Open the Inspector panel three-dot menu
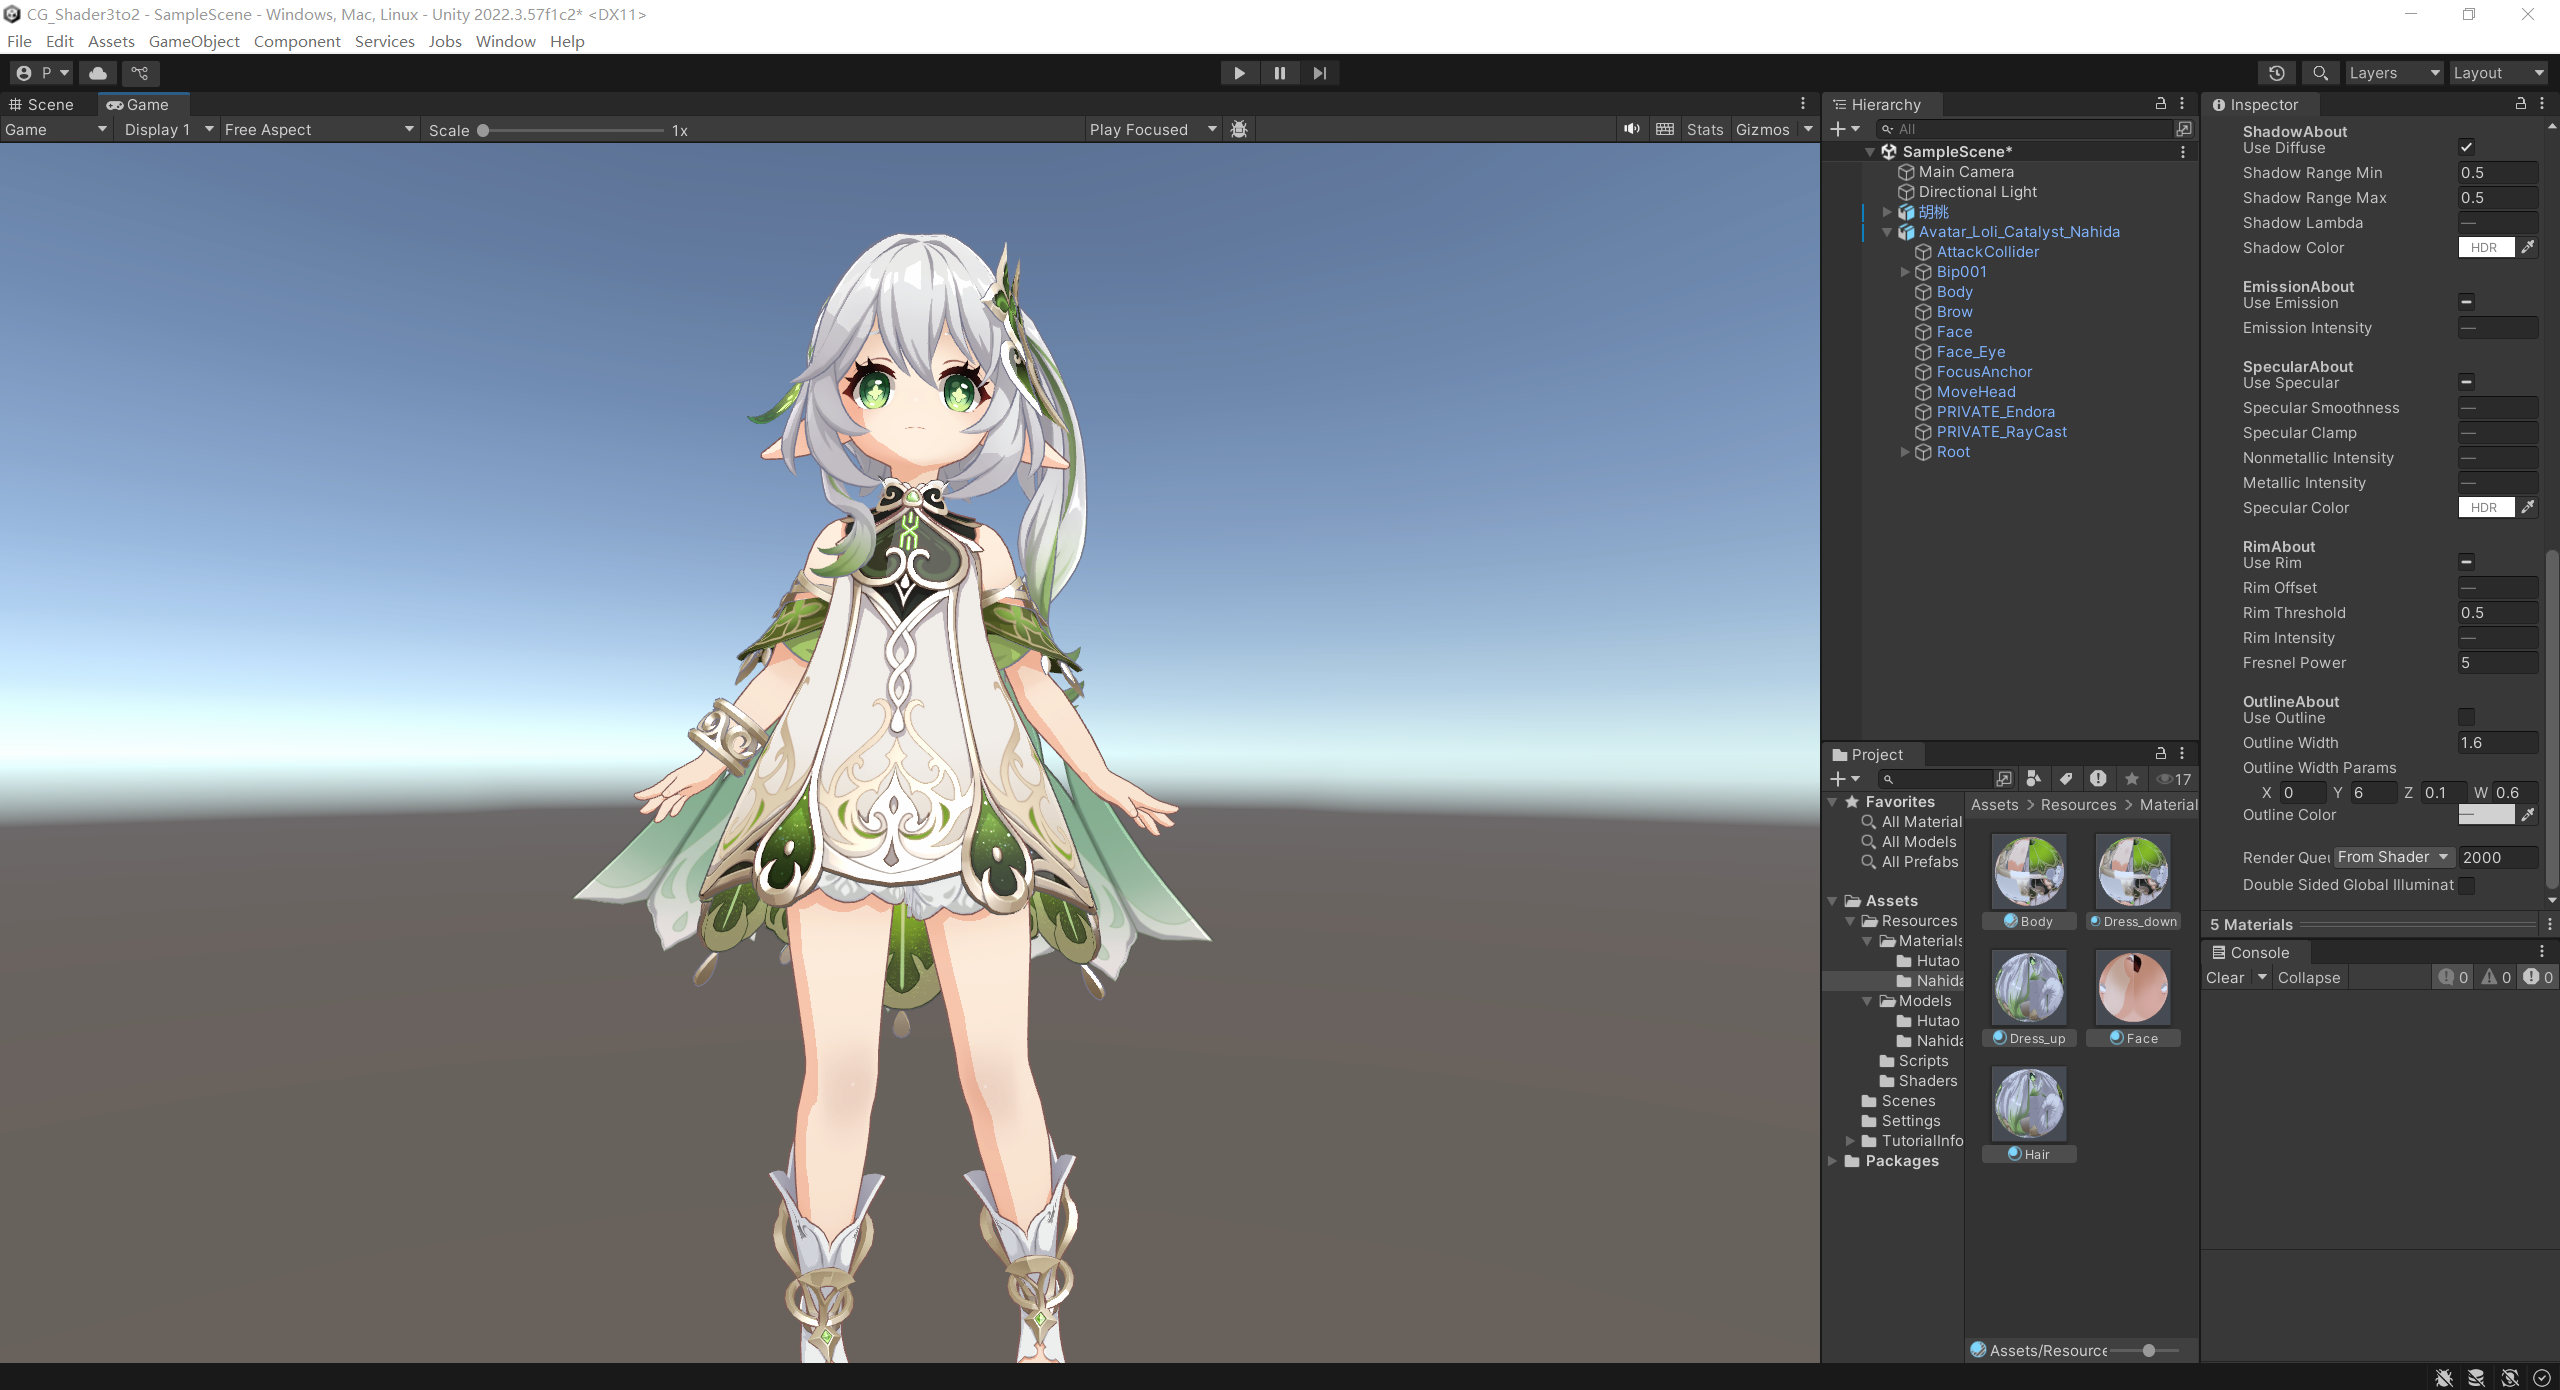Screen dimensions: 2560x1390 pyautogui.click(x=2542, y=104)
